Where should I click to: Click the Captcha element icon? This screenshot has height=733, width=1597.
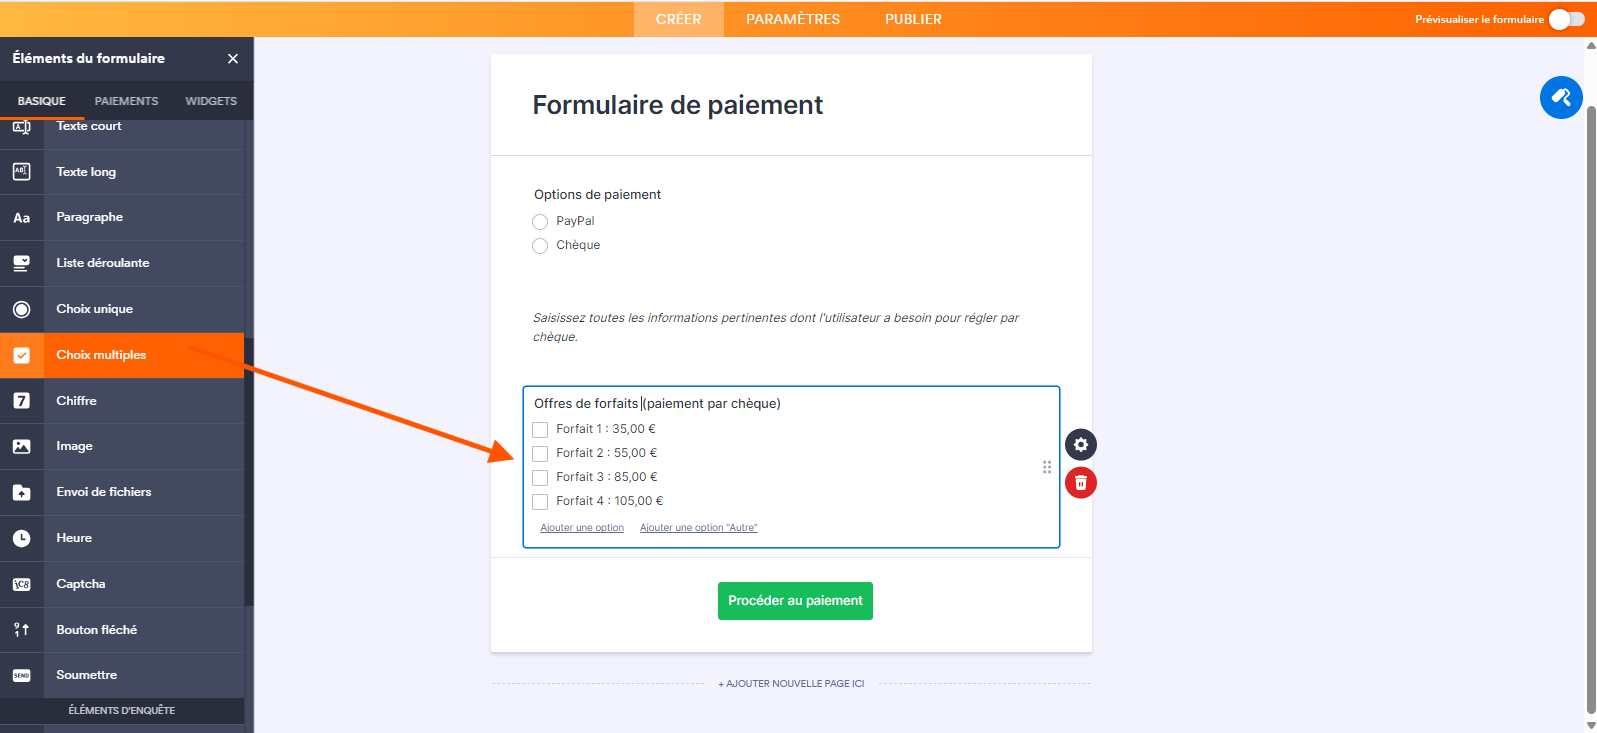[x=22, y=584]
